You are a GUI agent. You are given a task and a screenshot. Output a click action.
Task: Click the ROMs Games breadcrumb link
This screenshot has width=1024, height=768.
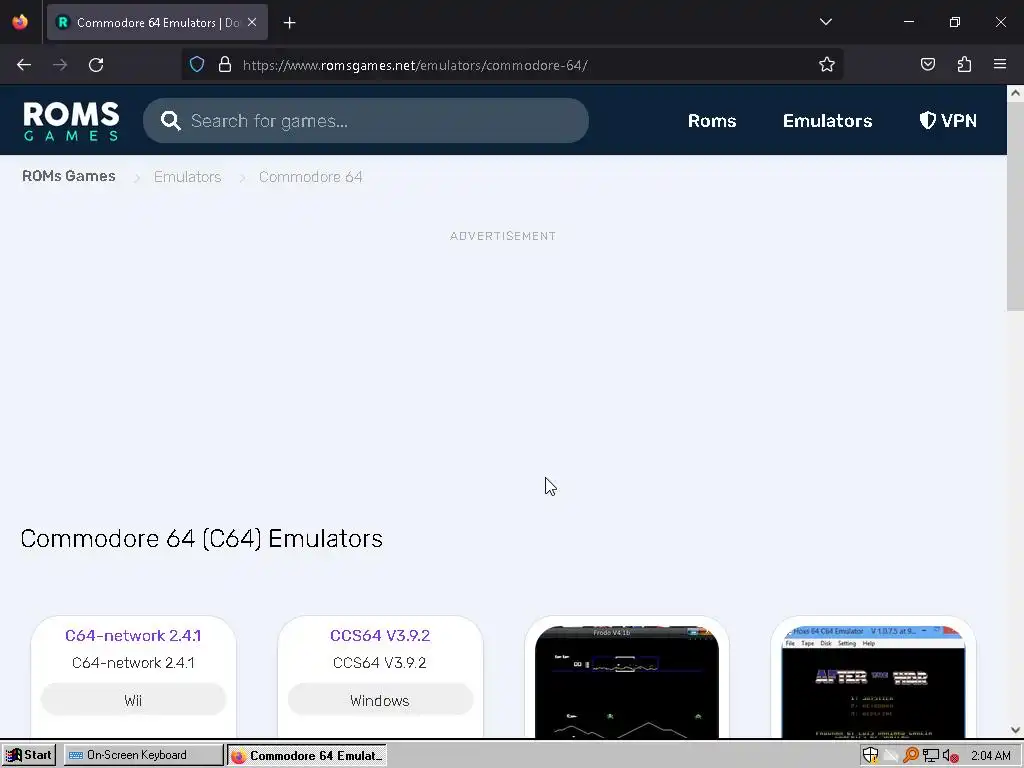(x=69, y=176)
